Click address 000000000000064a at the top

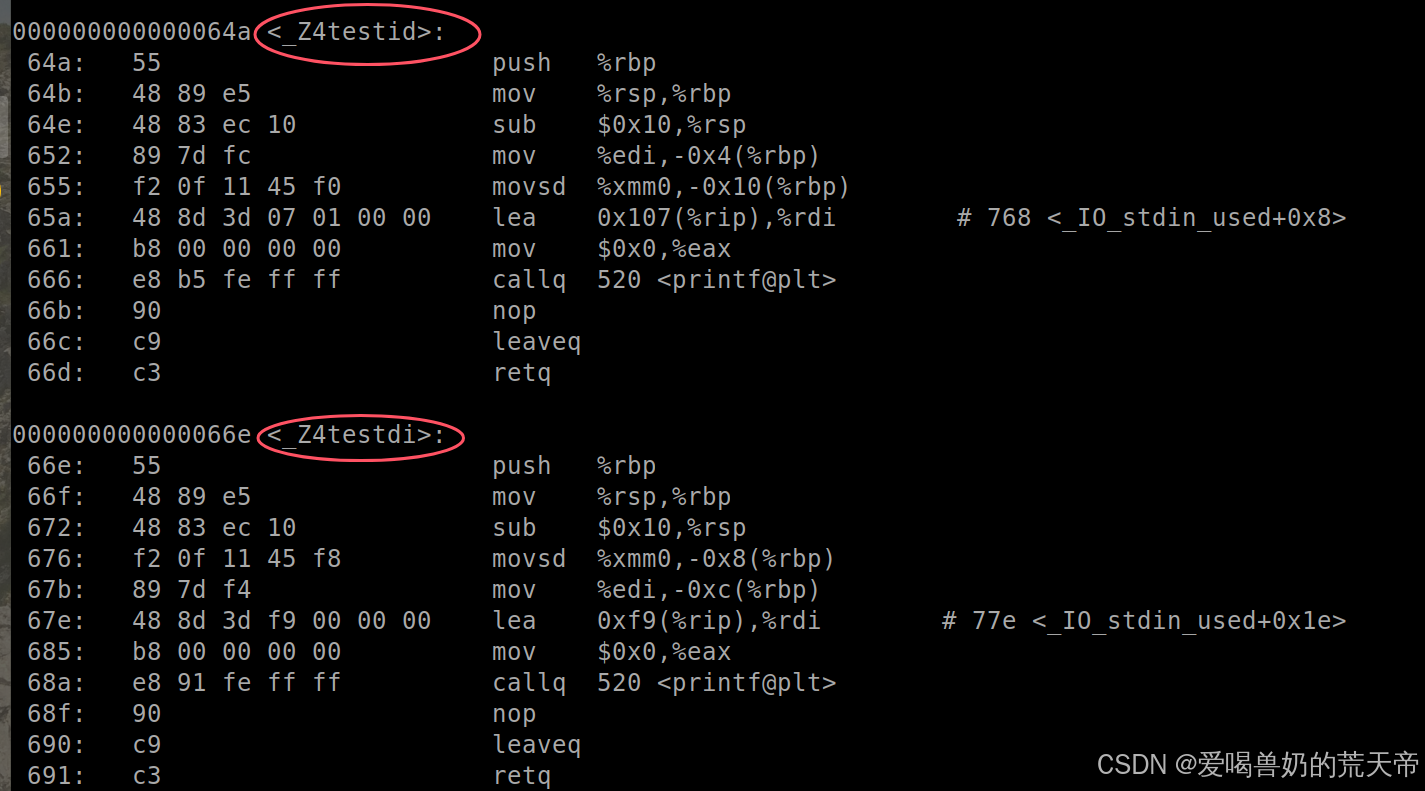click(131, 32)
